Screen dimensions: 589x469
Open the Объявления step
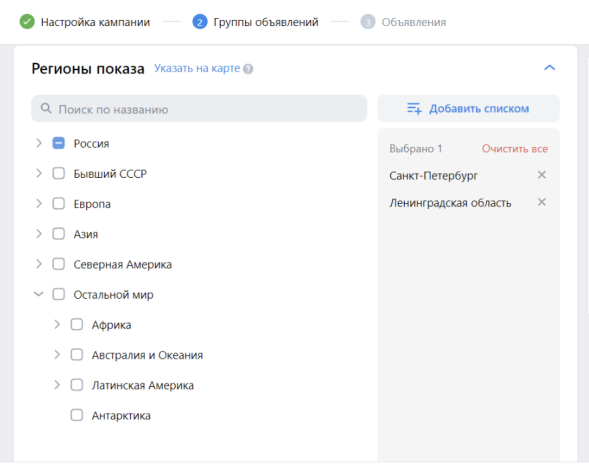(x=414, y=22)
